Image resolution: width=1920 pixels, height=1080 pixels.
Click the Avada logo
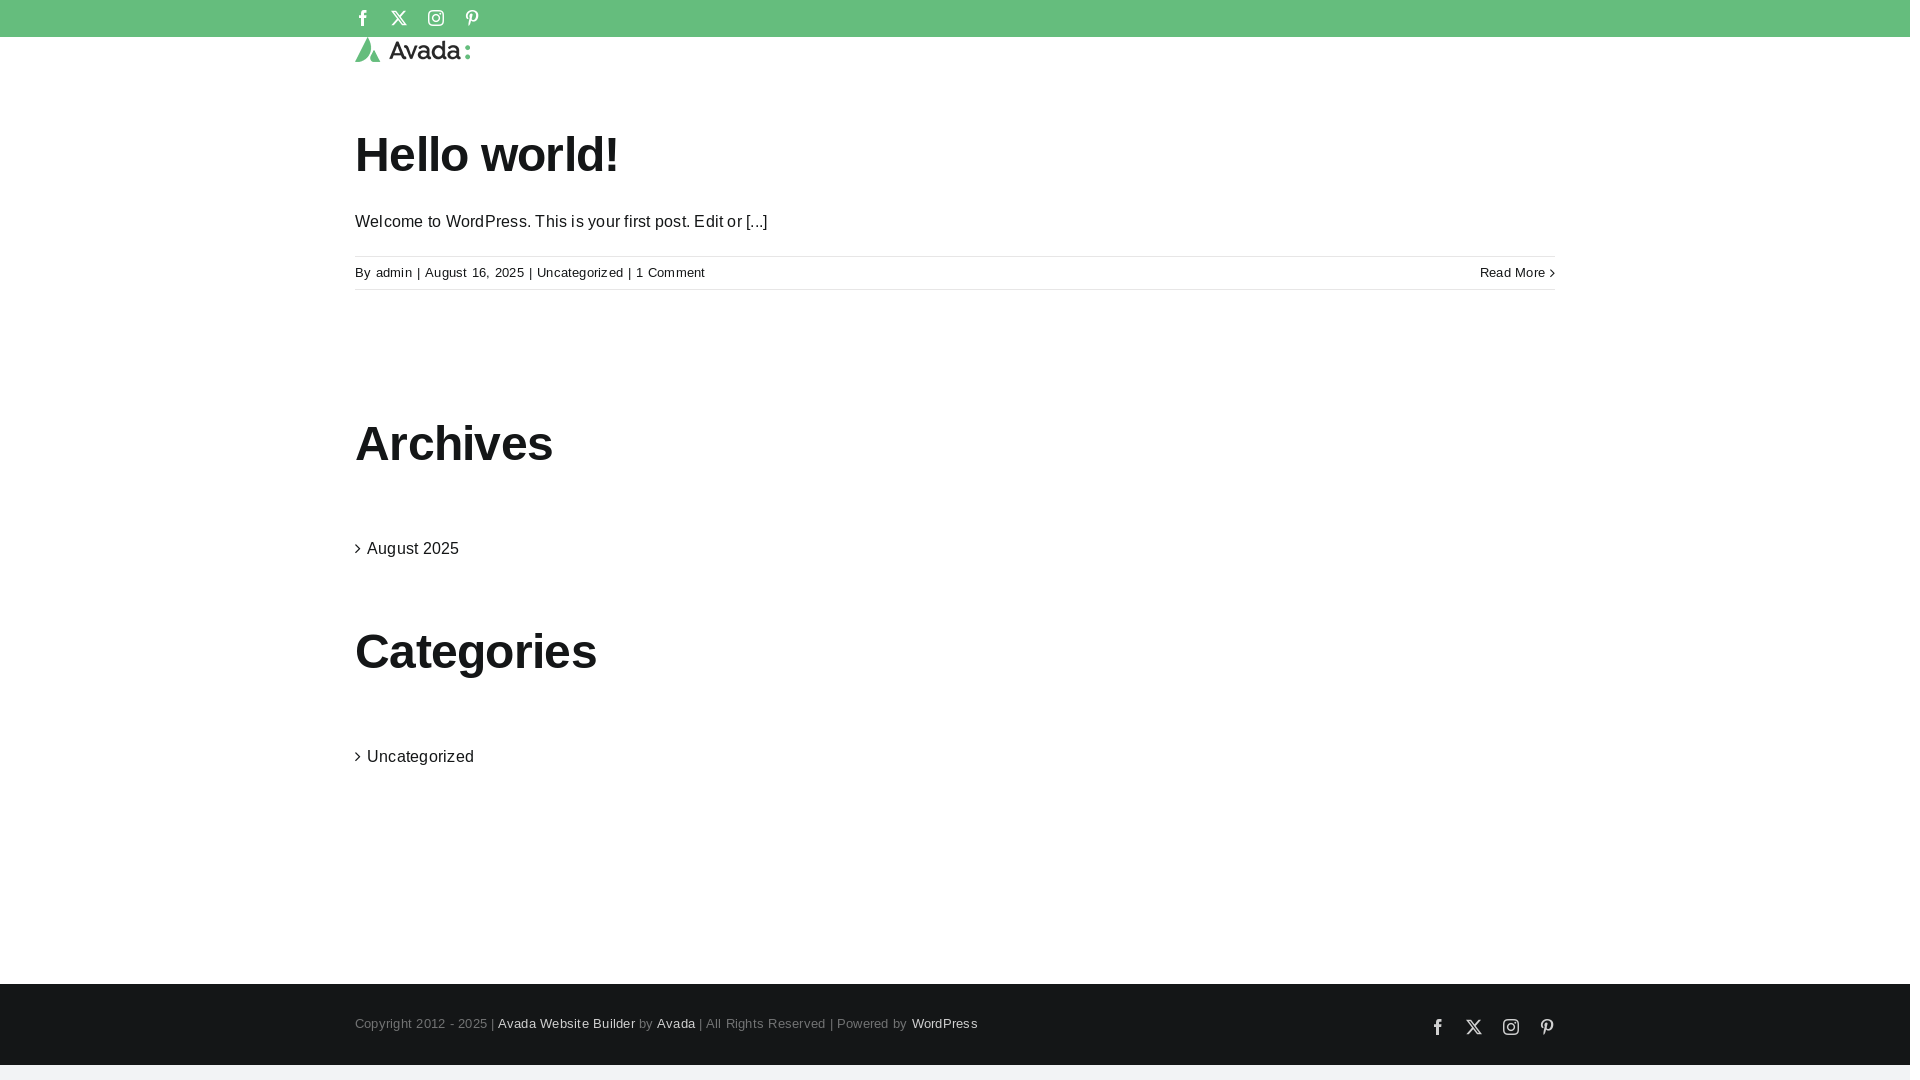click(413, 50)
